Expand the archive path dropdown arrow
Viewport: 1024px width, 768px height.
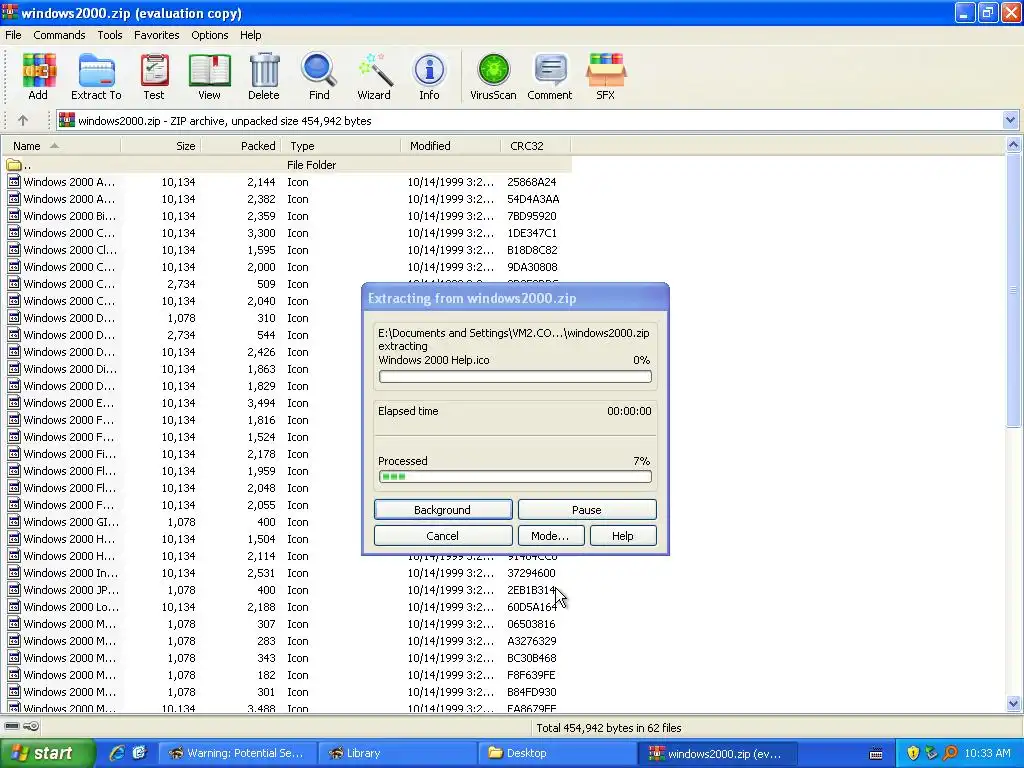1010,120
